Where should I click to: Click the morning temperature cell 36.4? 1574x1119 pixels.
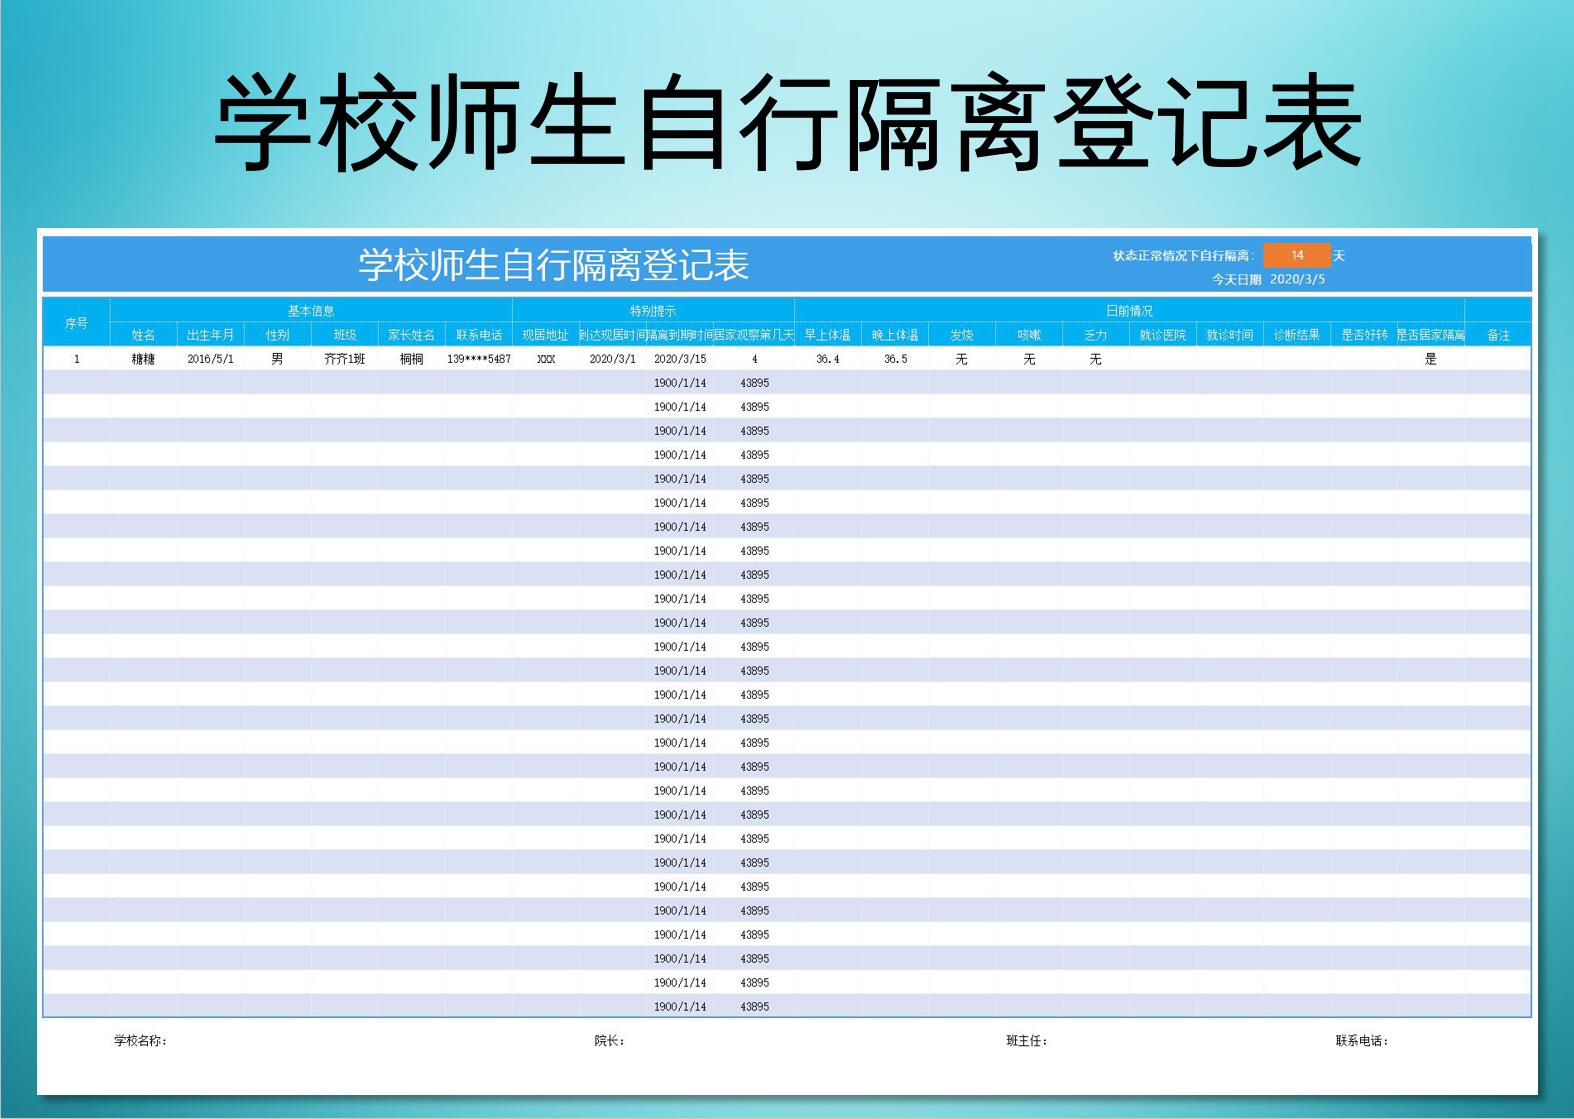(827, 359)
